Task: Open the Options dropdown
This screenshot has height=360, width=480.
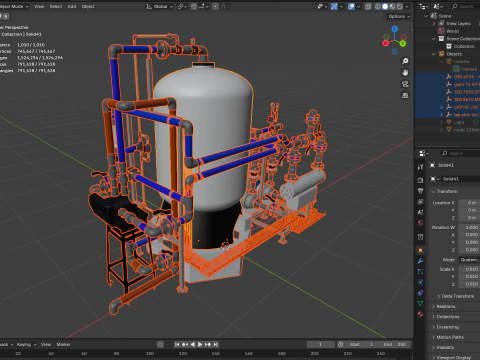Action: [x=399, y=16]
